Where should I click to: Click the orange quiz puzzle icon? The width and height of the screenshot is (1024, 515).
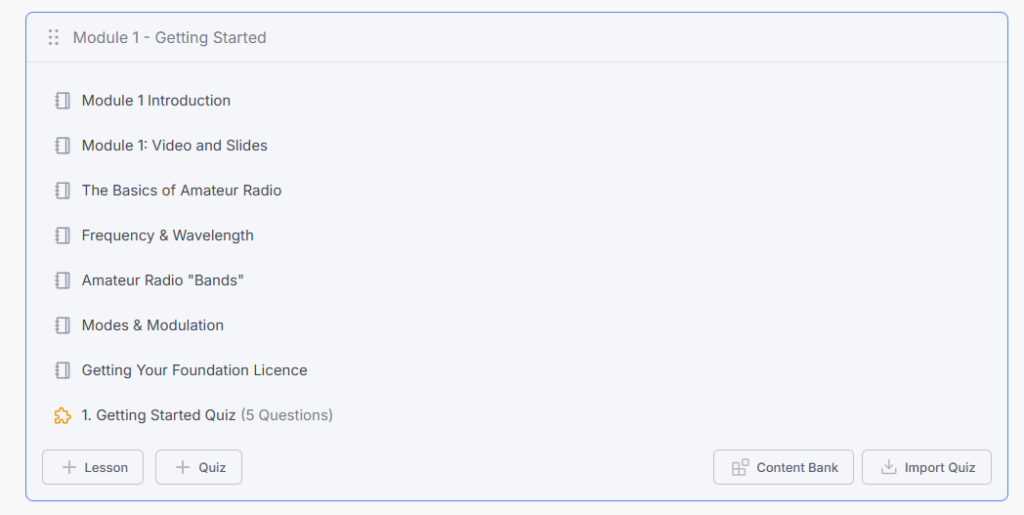click(63, 415)
